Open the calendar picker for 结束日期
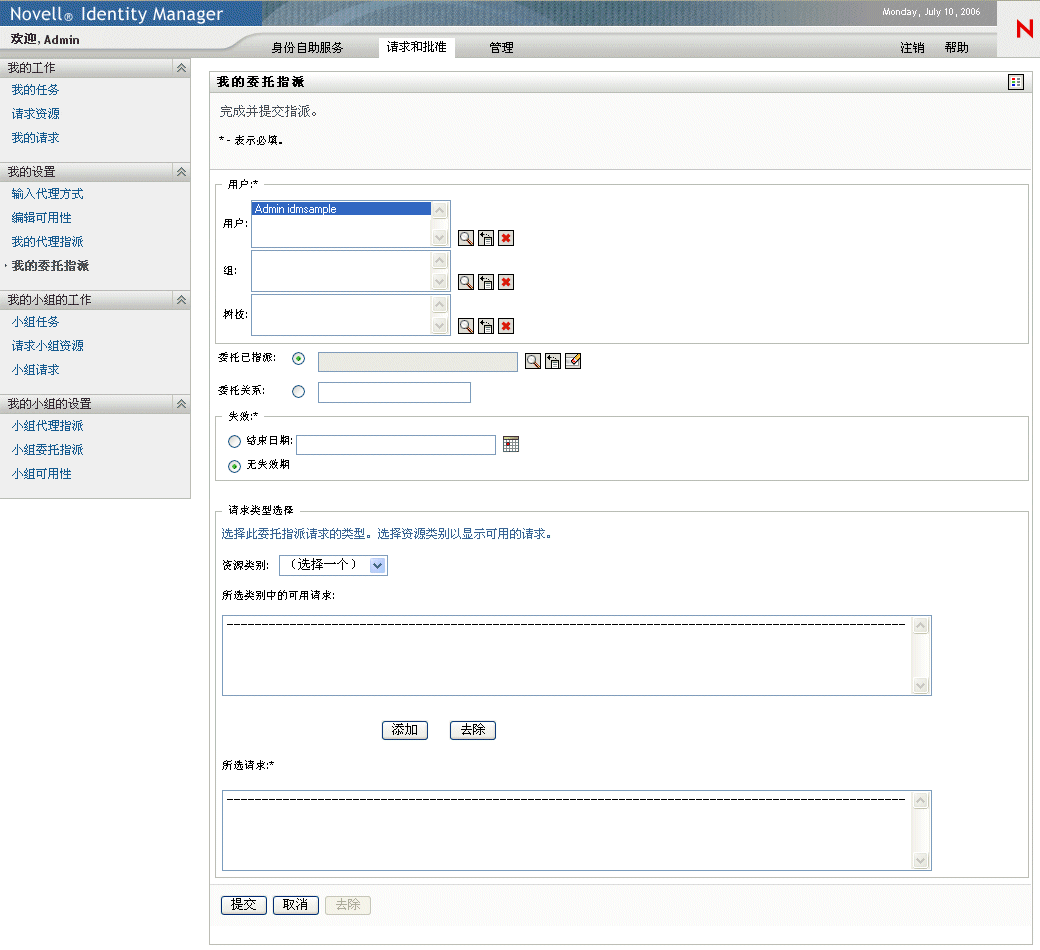The width and height of the screenshot is (1040, 950). (511, 444)
